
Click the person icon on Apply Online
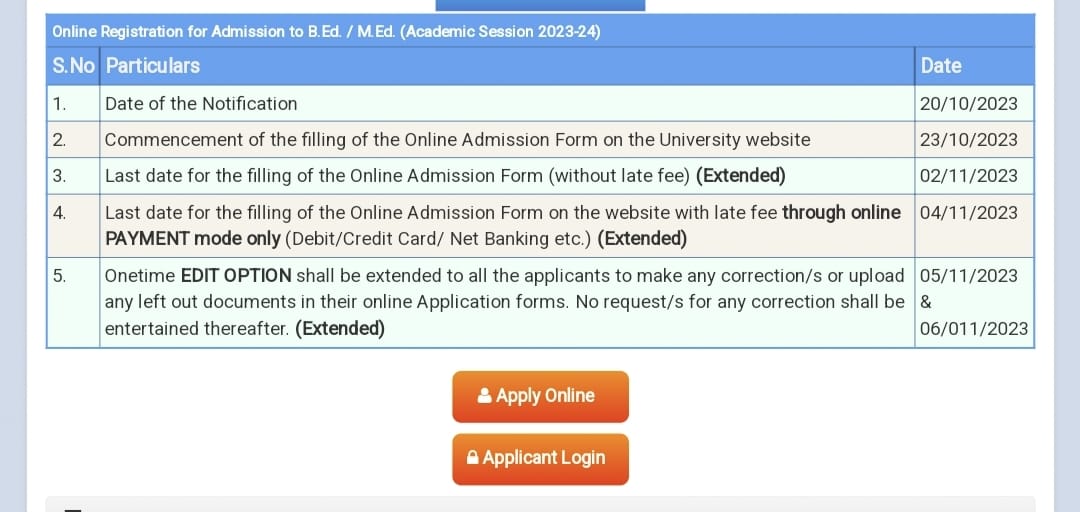pos(485,396)
